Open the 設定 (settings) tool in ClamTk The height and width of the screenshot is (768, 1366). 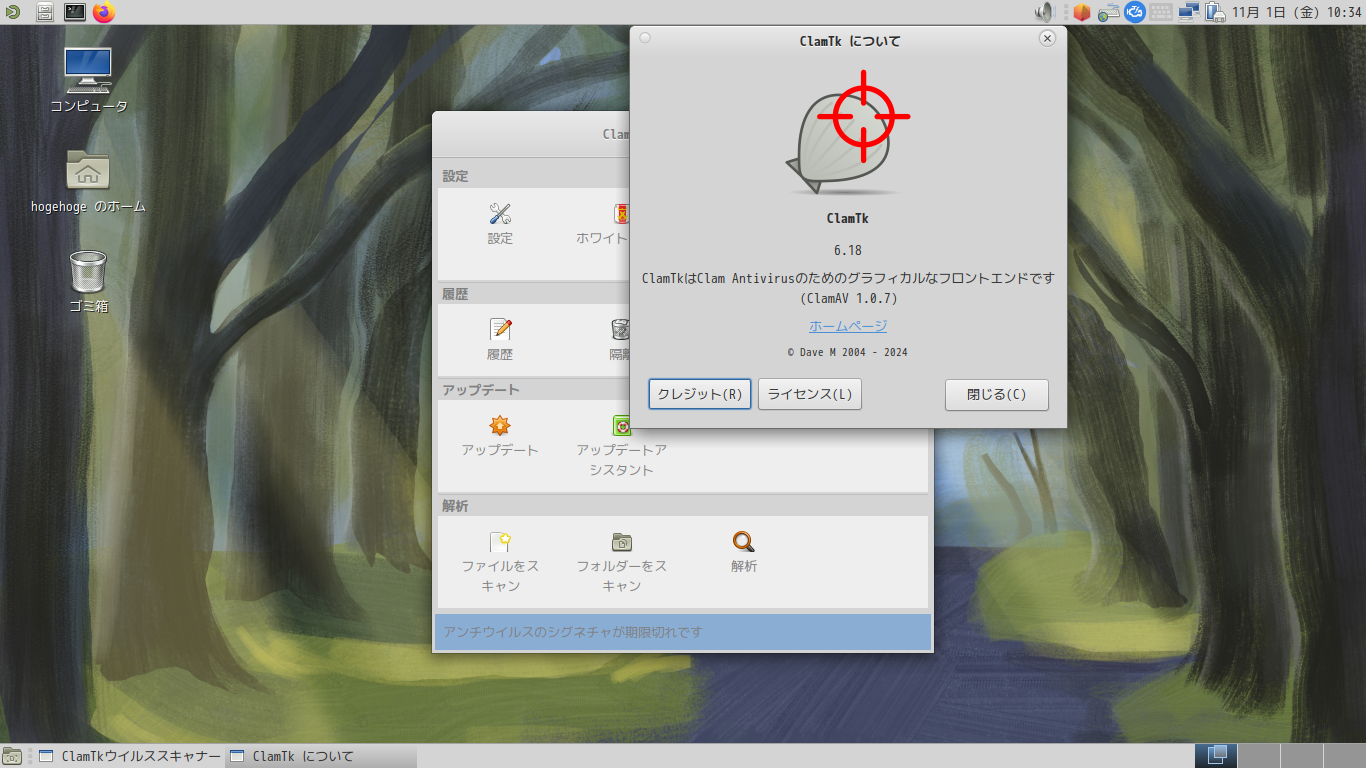[x=500, y=224]
